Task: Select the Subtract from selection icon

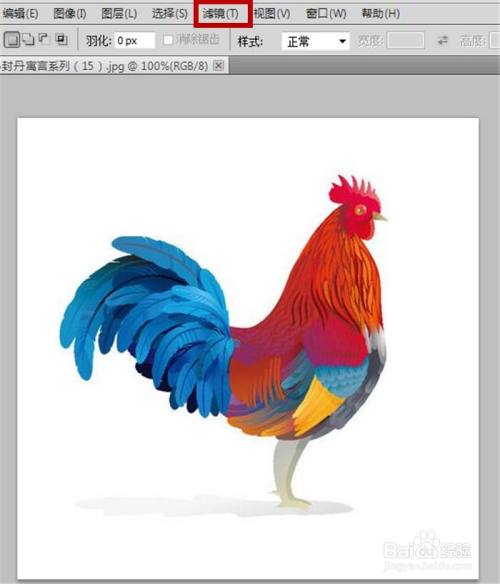Action: (44, 39)
